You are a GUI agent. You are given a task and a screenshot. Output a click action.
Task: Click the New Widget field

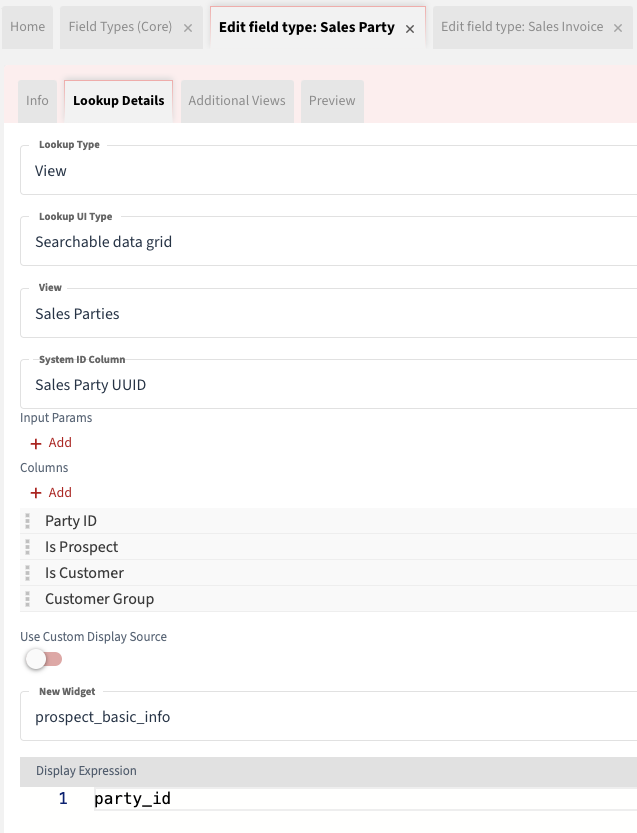pos(328,717)
